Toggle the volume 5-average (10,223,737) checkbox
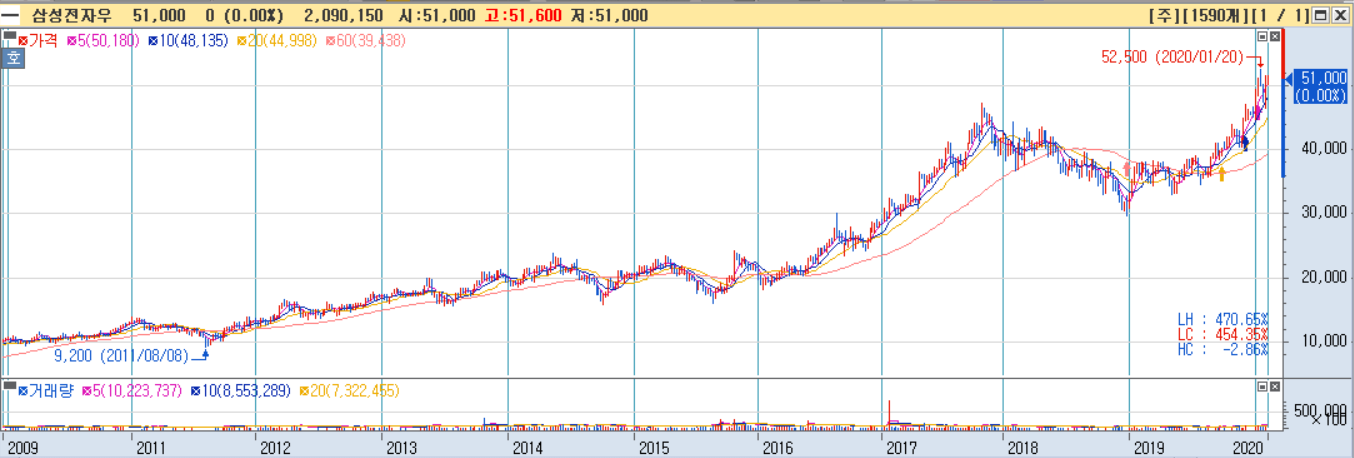The width and height of the screenshot is (1354, 458). click(86, 390)
